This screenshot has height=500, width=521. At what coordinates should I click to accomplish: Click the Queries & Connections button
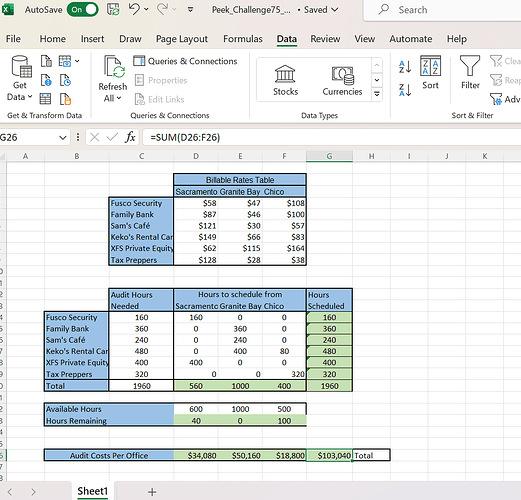[185, 61]
